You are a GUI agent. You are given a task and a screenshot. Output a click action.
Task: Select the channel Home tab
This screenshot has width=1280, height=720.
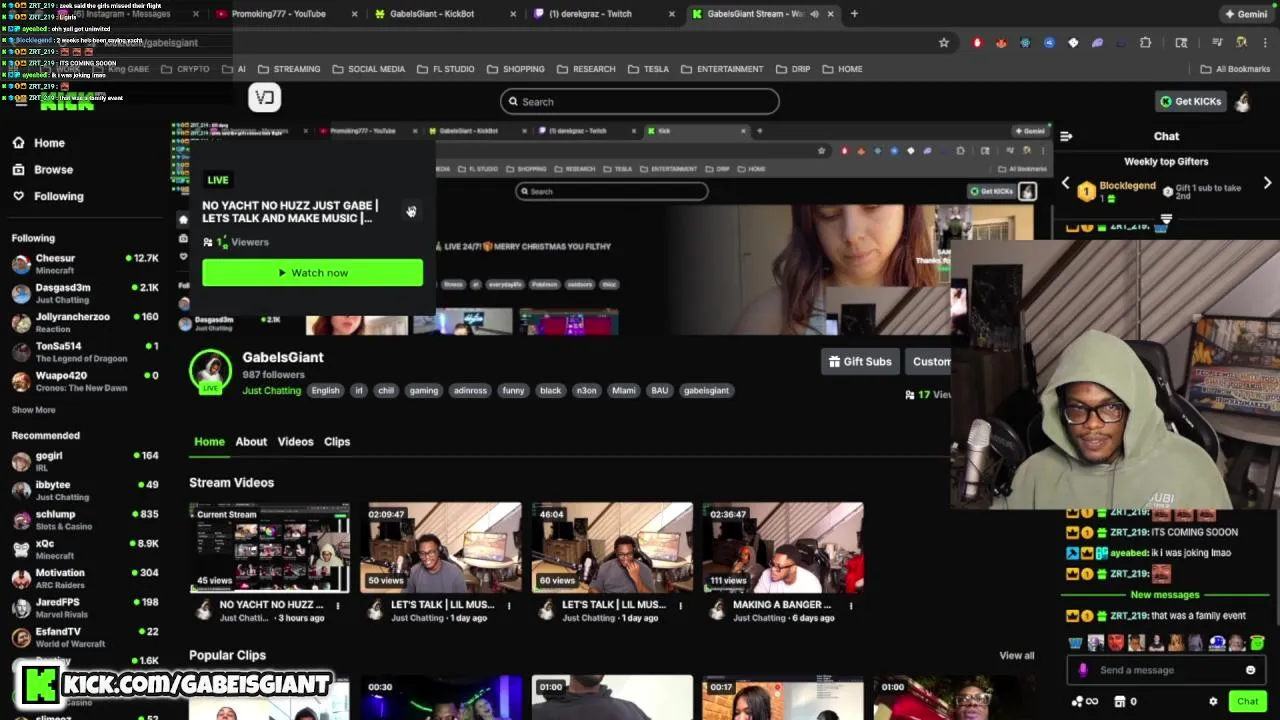[x=209, y=441]
